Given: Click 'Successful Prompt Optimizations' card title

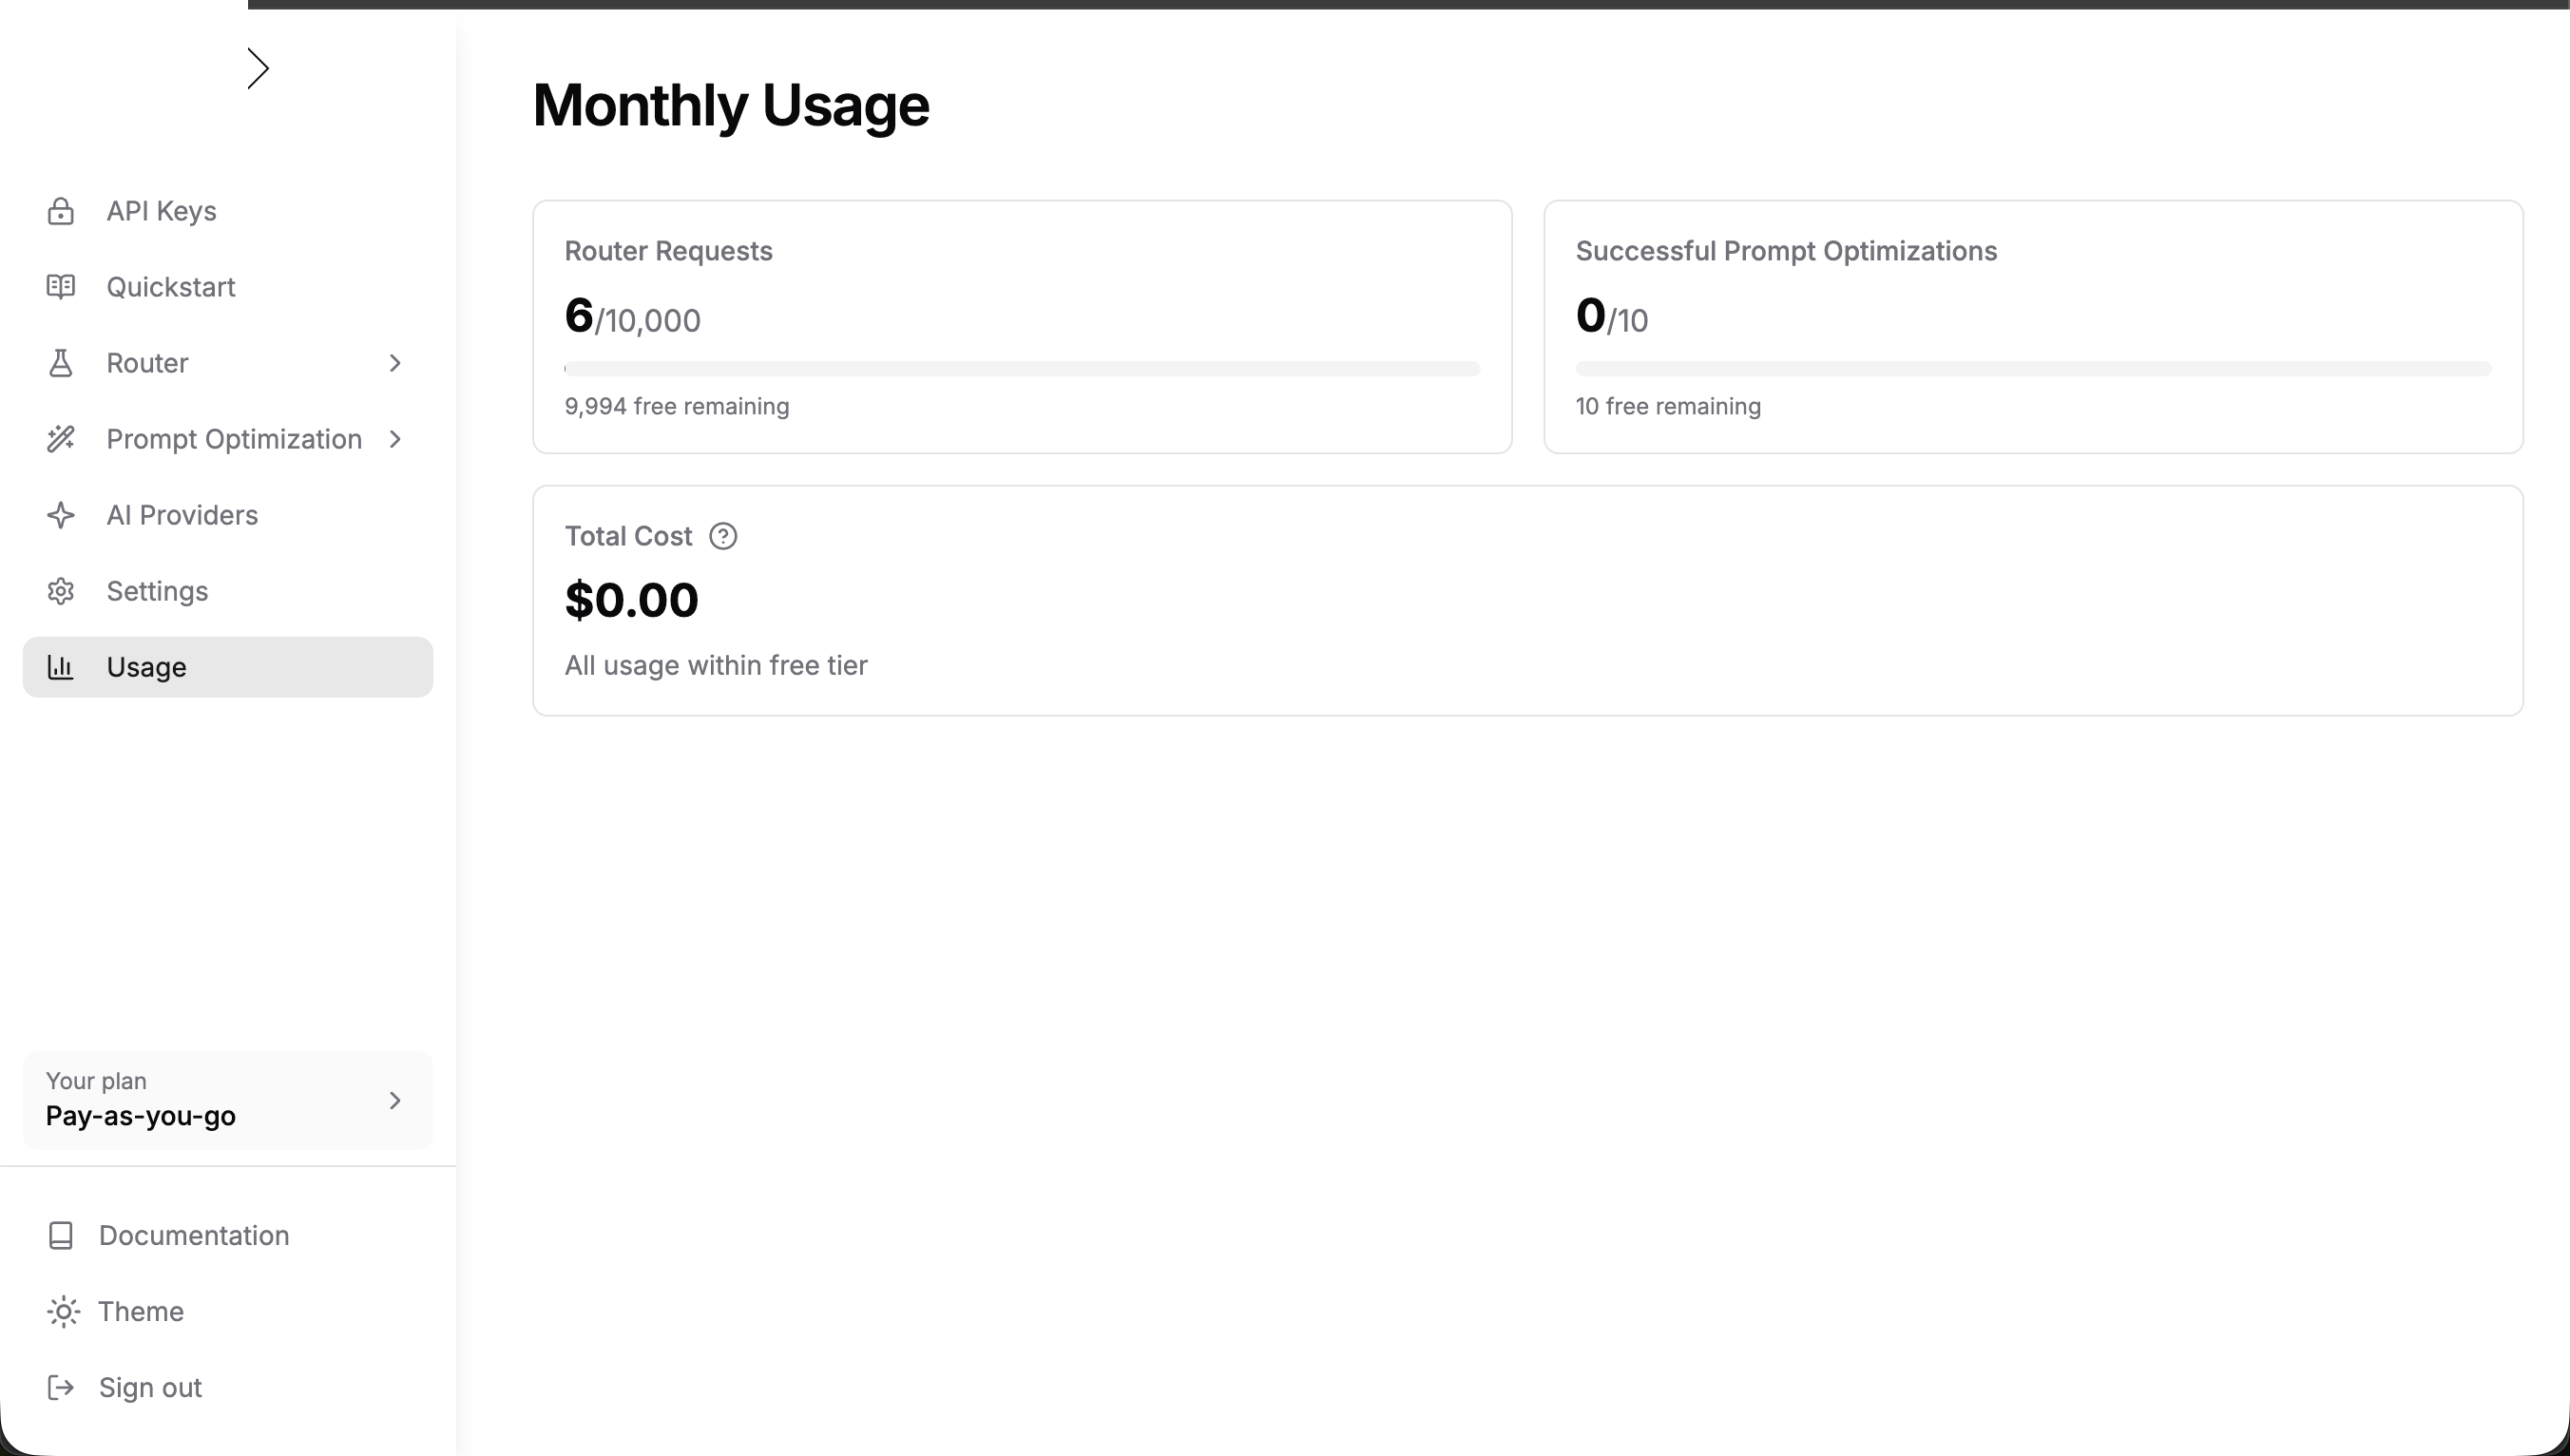Looking at the screenshot, I should coord(1786,251).
